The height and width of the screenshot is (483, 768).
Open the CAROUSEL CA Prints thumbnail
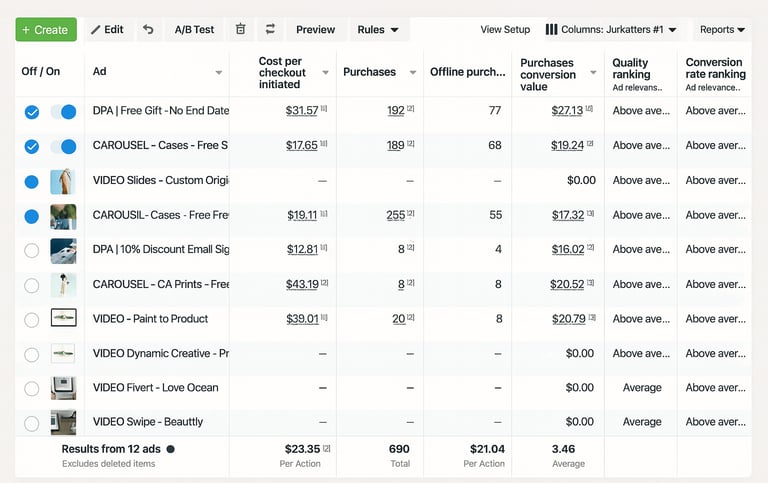click(x=63, y=285)
